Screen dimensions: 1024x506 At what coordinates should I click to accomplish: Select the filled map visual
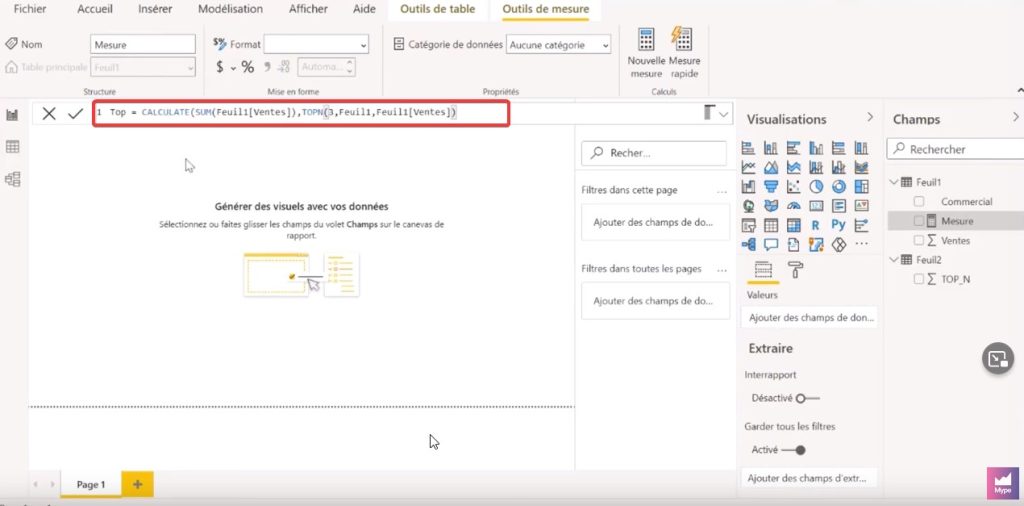pos(771,206)
